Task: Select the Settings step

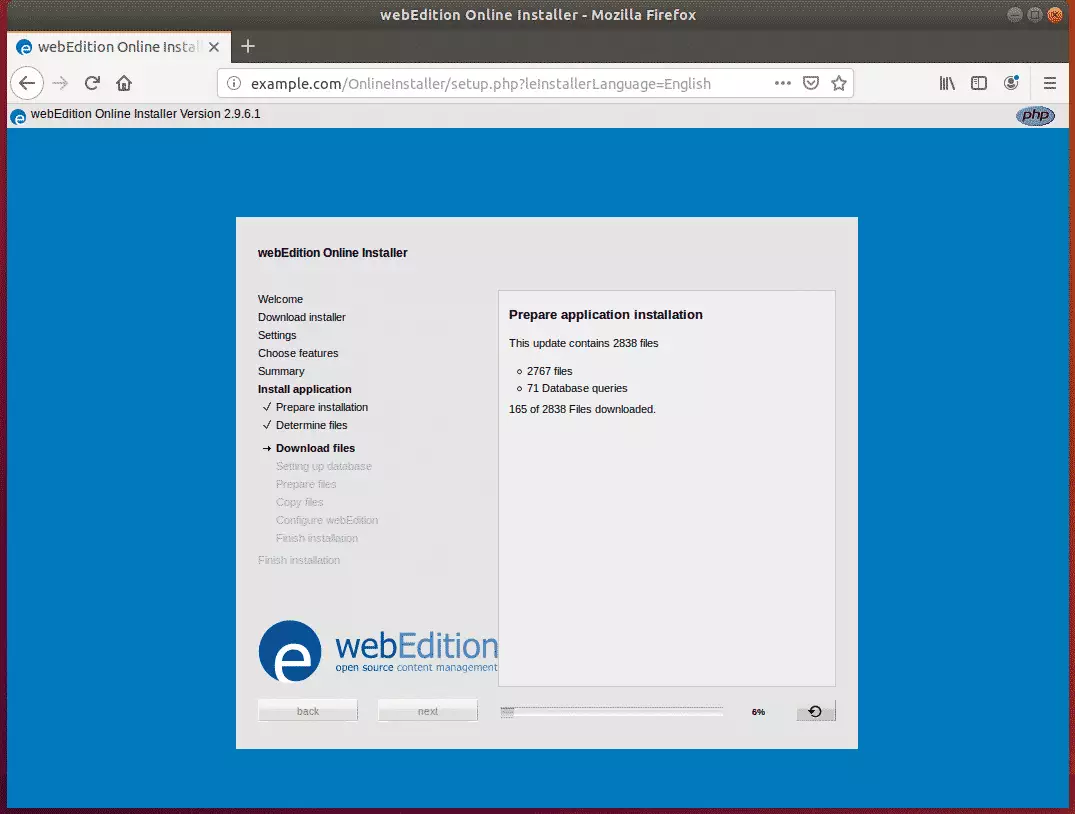Action: tap(277, 335)
